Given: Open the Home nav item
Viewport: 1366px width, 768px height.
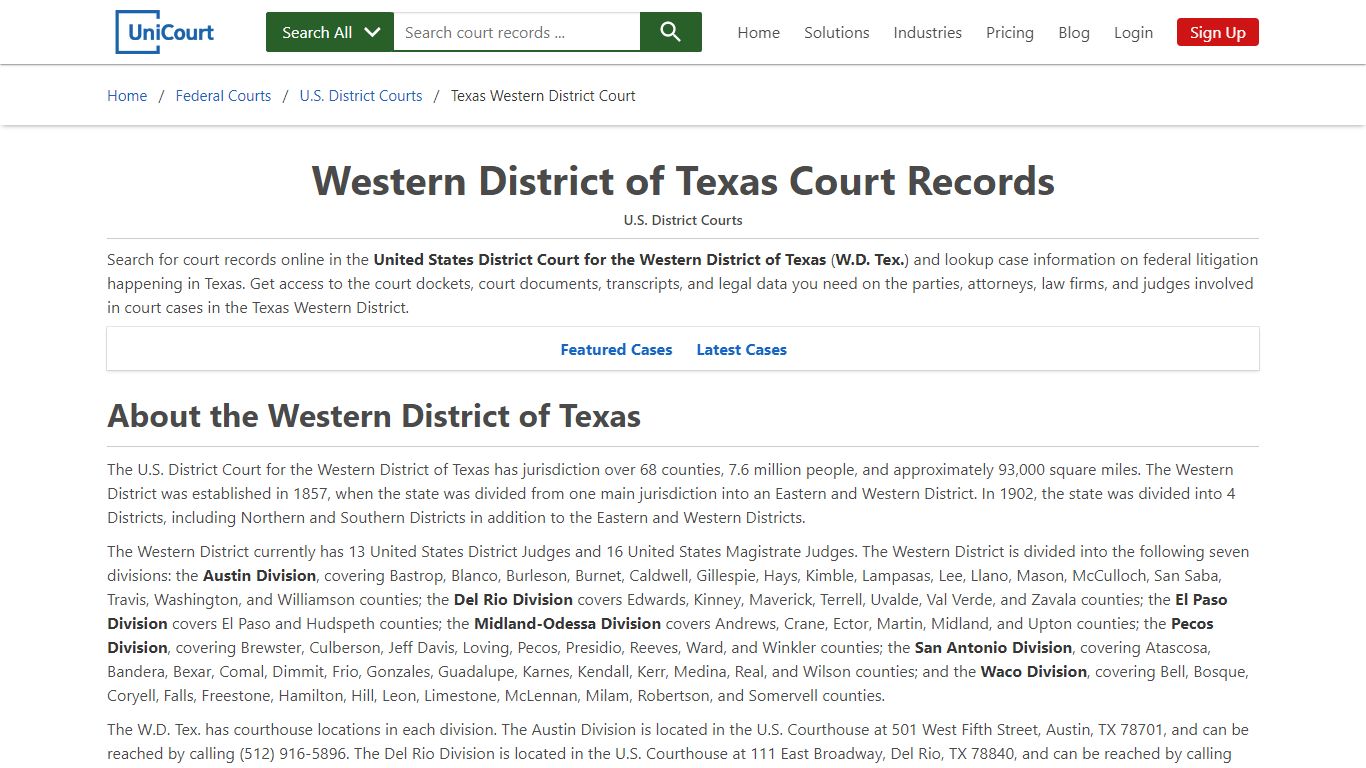Looking at the screenshot, I should (759, 32).
